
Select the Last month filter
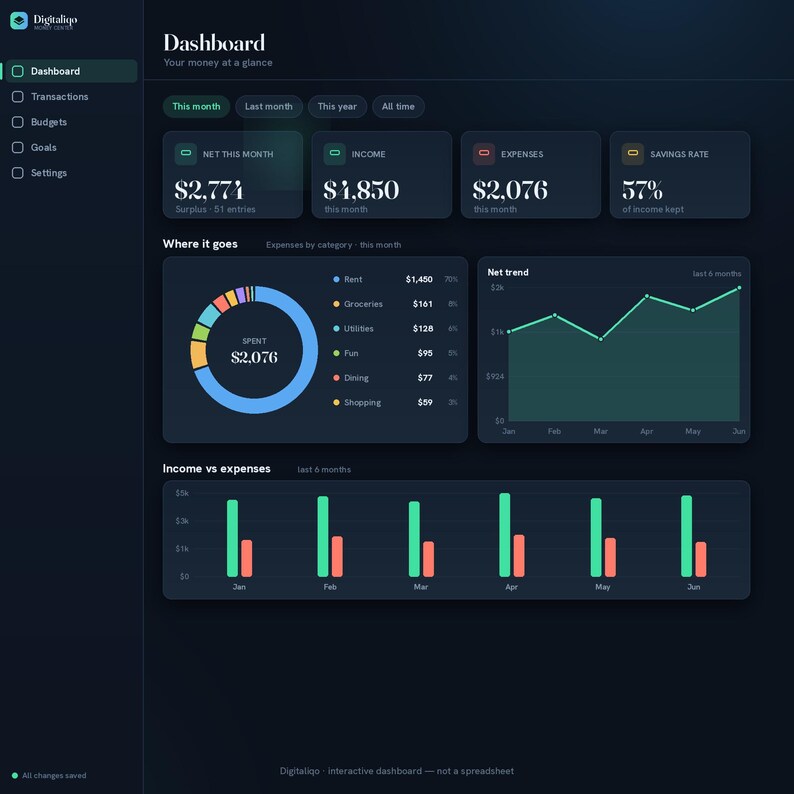click(x=269, y=106)
